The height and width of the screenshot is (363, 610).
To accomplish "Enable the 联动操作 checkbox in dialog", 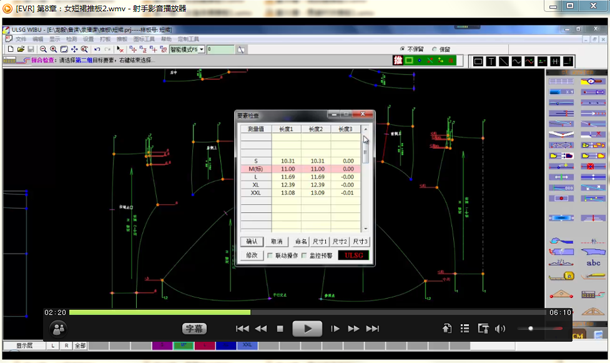I will pyautogui.click(x=270, y=255).
